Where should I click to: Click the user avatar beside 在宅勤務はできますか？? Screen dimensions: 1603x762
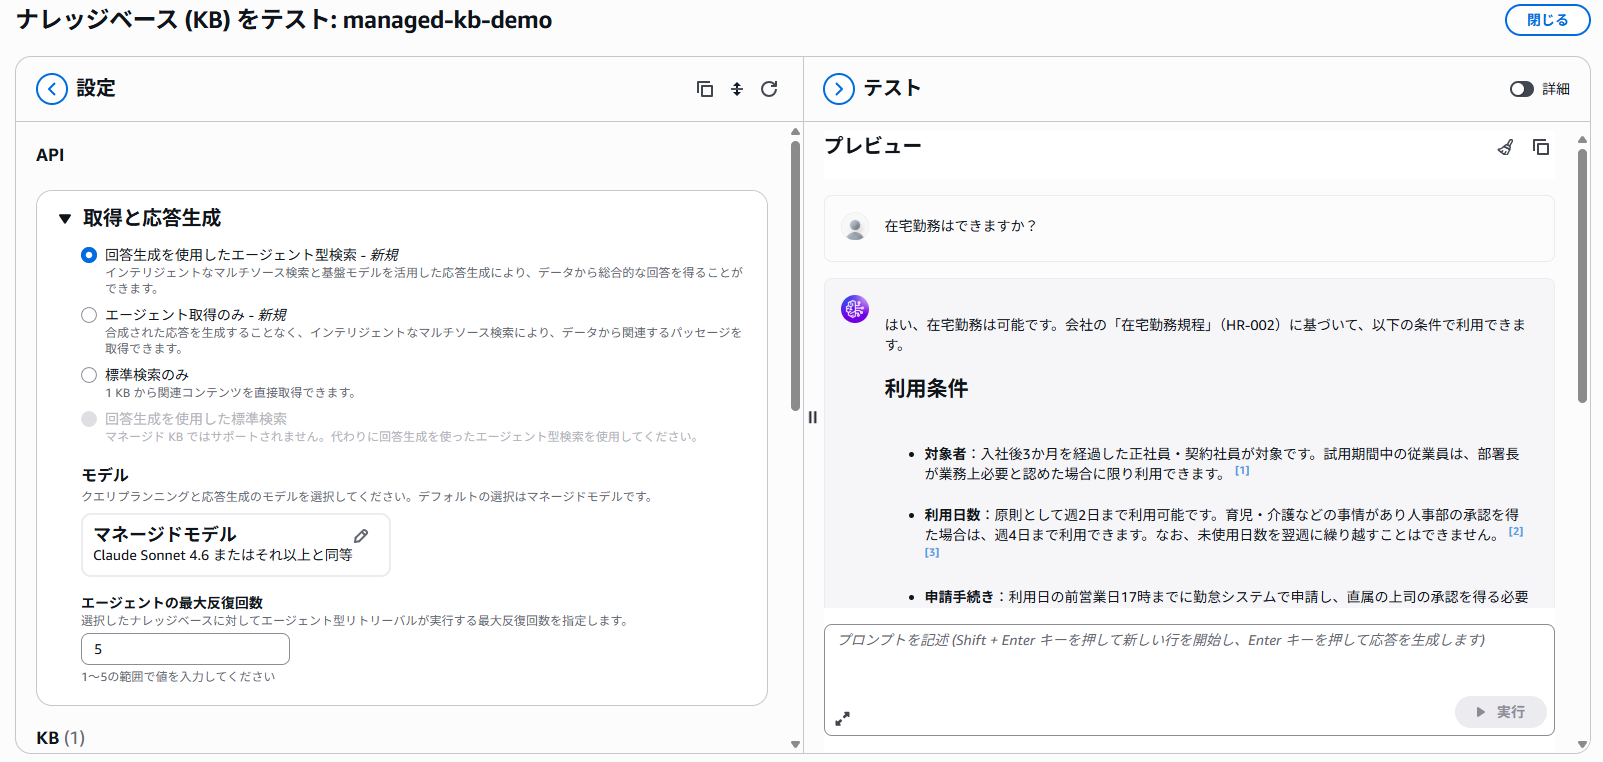855,227
